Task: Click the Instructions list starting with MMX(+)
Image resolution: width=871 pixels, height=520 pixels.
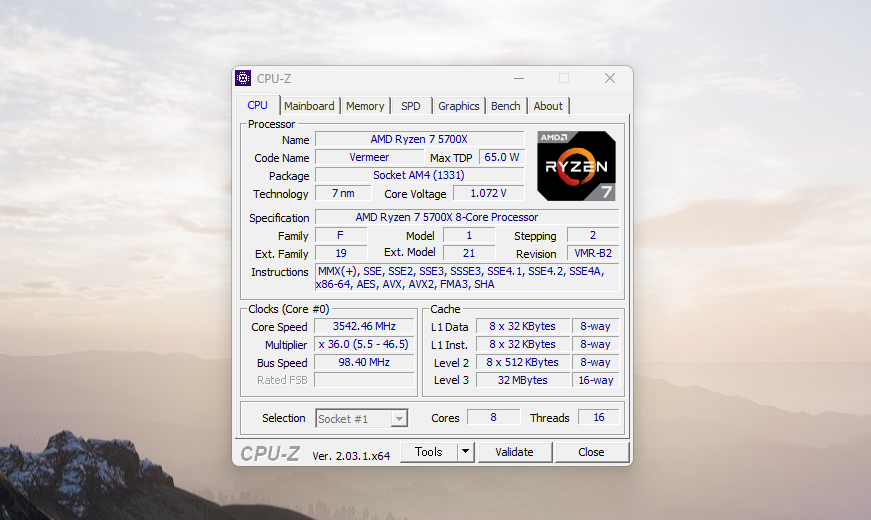Action: coord(467,278)
